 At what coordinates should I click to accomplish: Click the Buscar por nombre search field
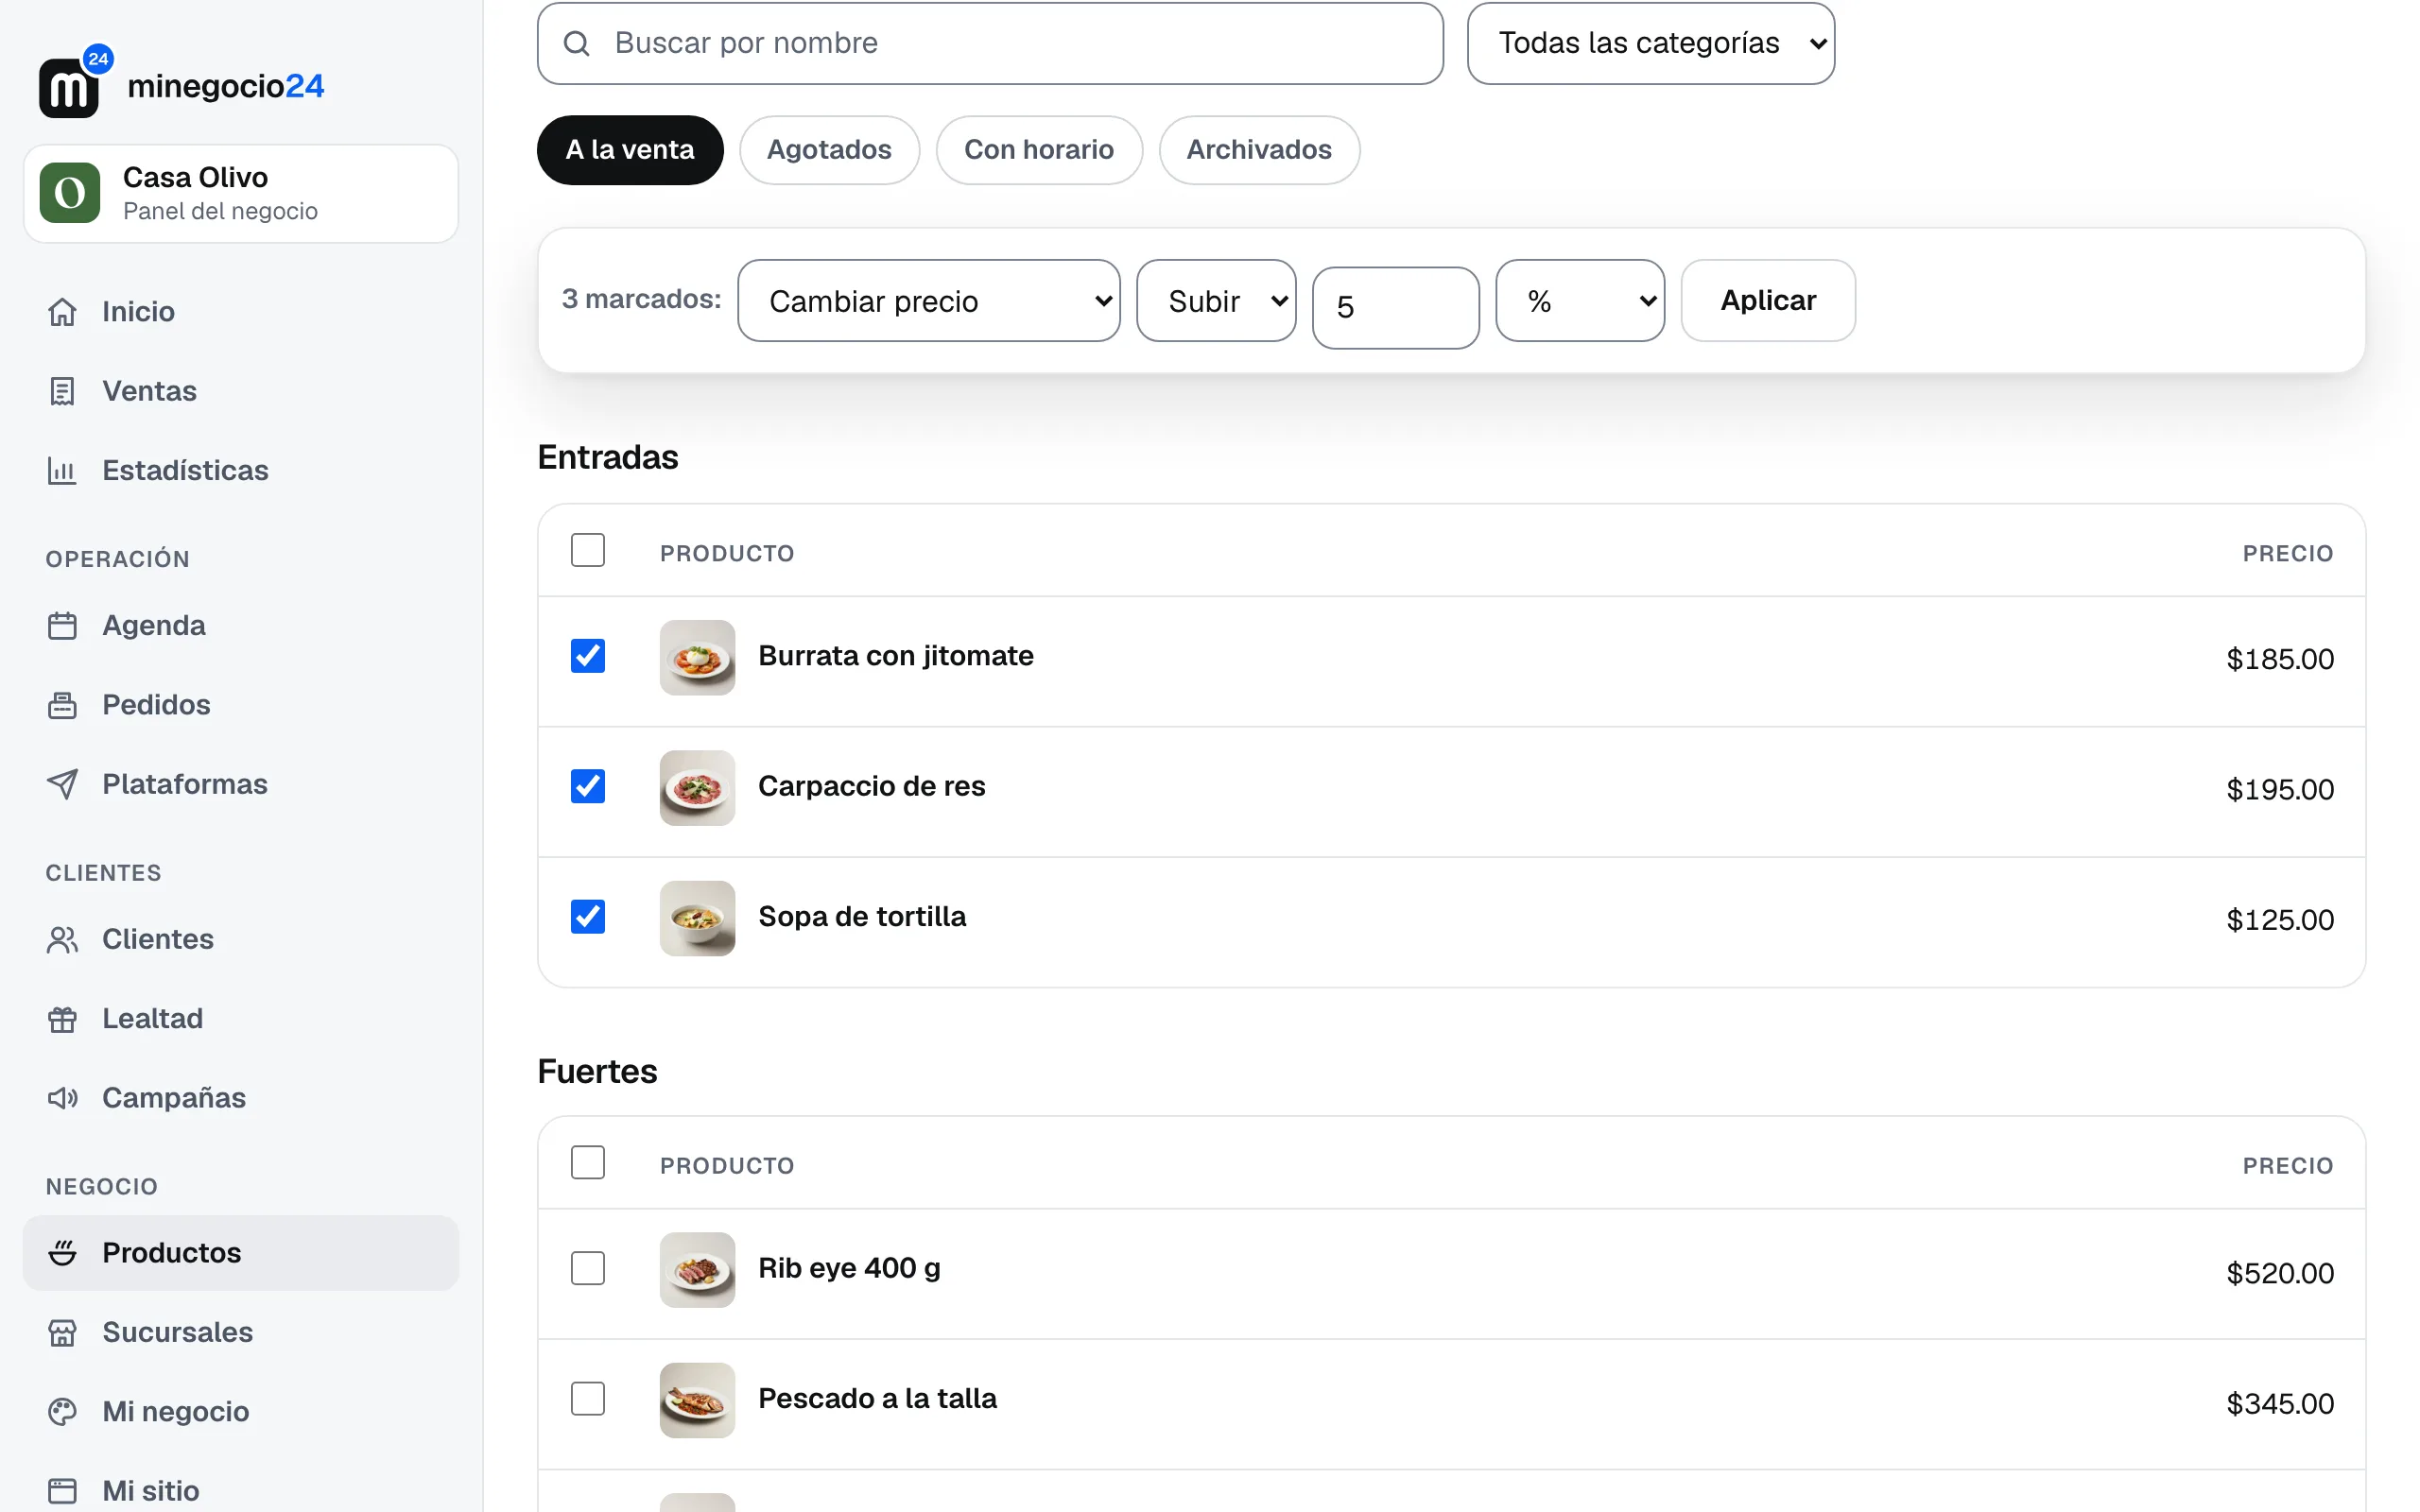click(x=990, y=43)
